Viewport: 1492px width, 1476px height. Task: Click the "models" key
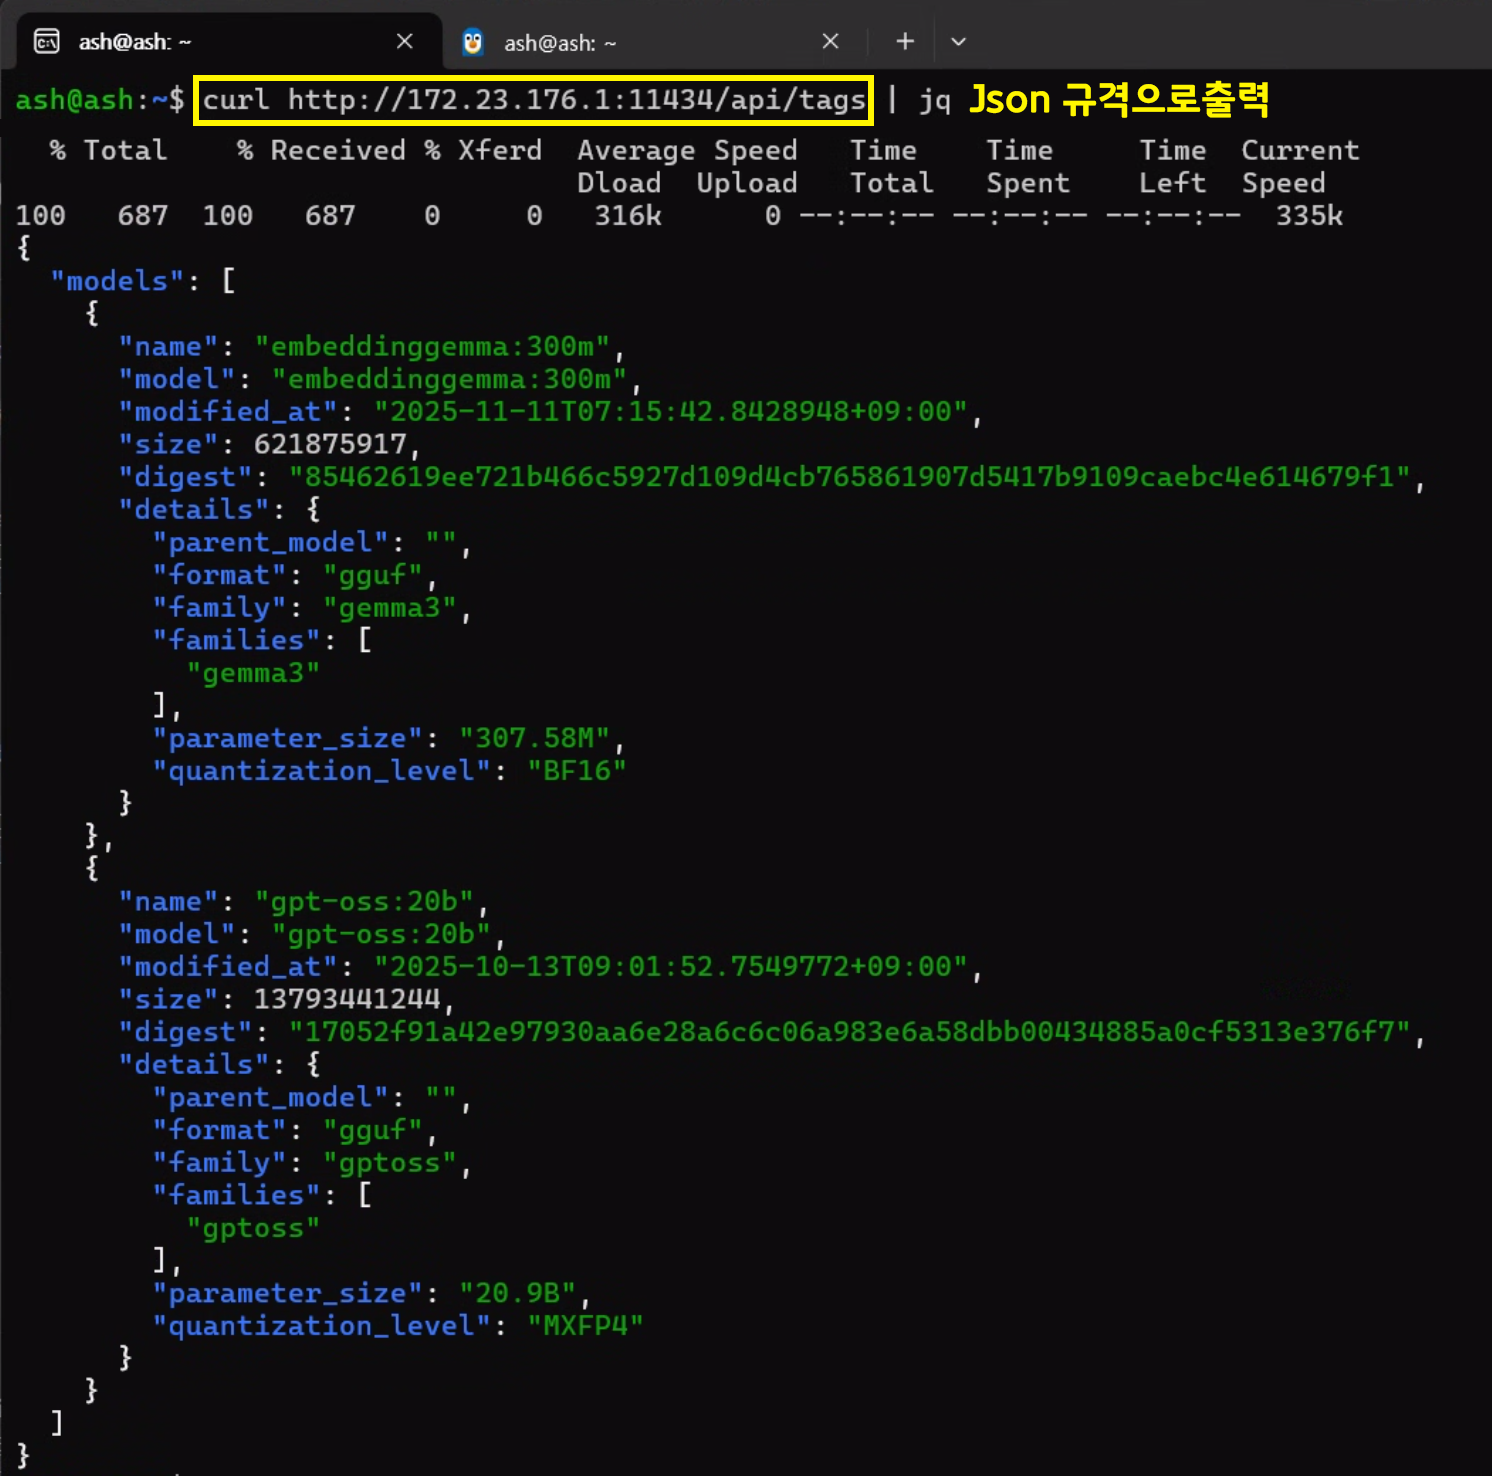pyautogui.click(x=118, y=281)
